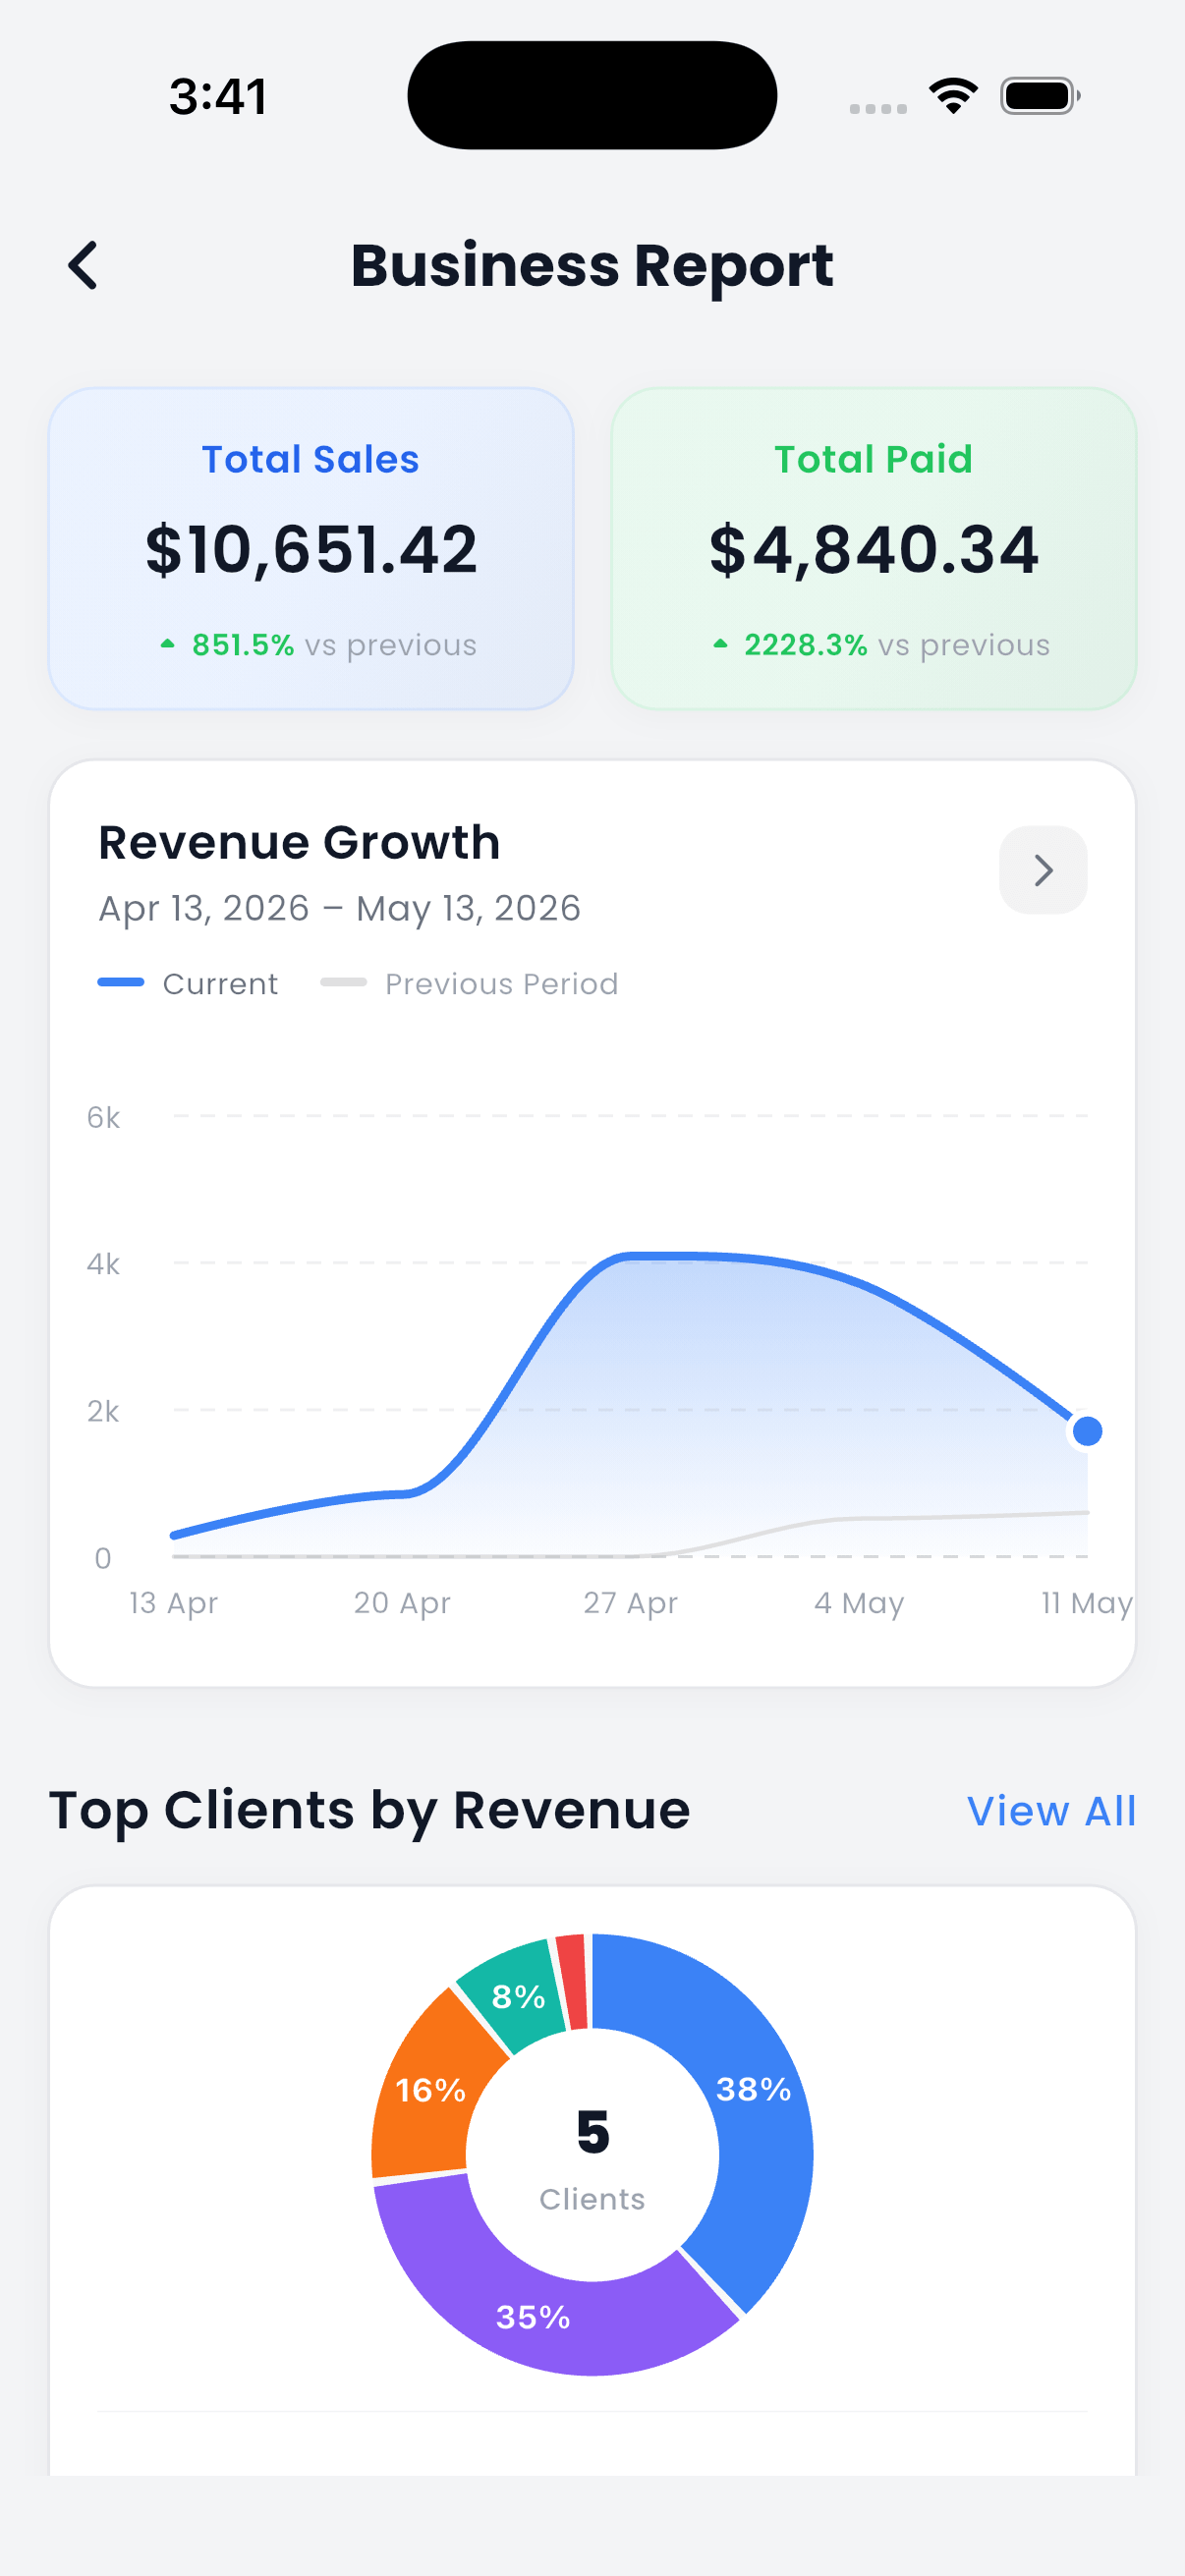The height and width of the screenshot is (2576, 1185).
Task: Tap the 2k y-axis label
Action: click(103, 1411)
